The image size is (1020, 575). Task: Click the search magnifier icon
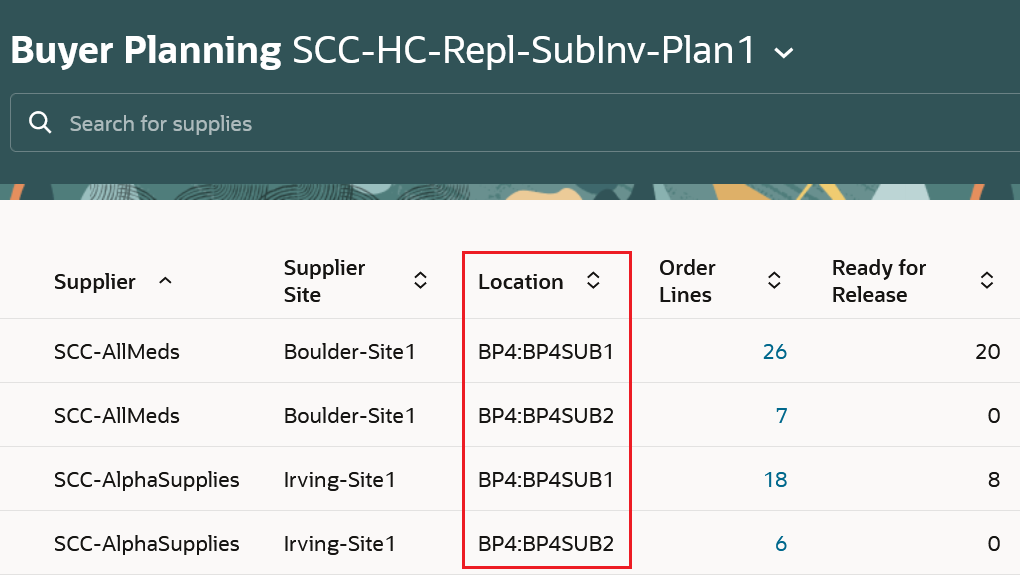[x=40, y=123]
